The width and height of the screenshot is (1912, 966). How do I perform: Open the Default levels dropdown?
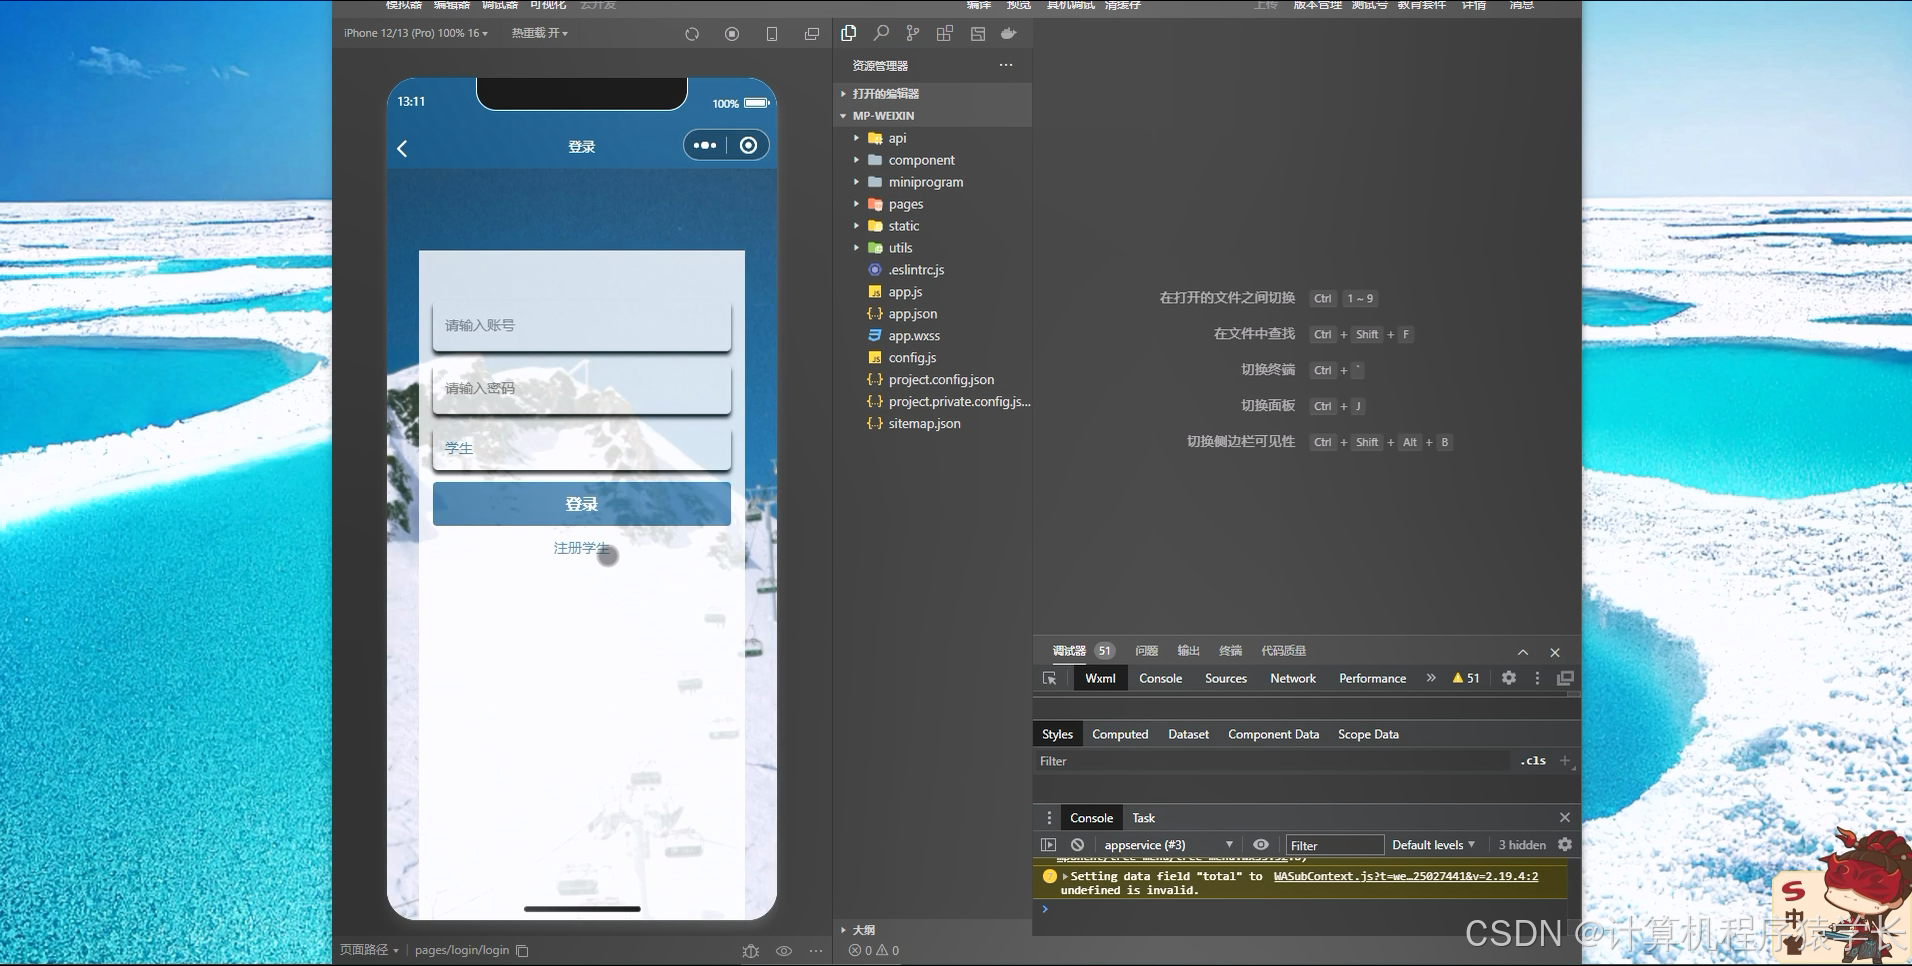[1433, 845]
